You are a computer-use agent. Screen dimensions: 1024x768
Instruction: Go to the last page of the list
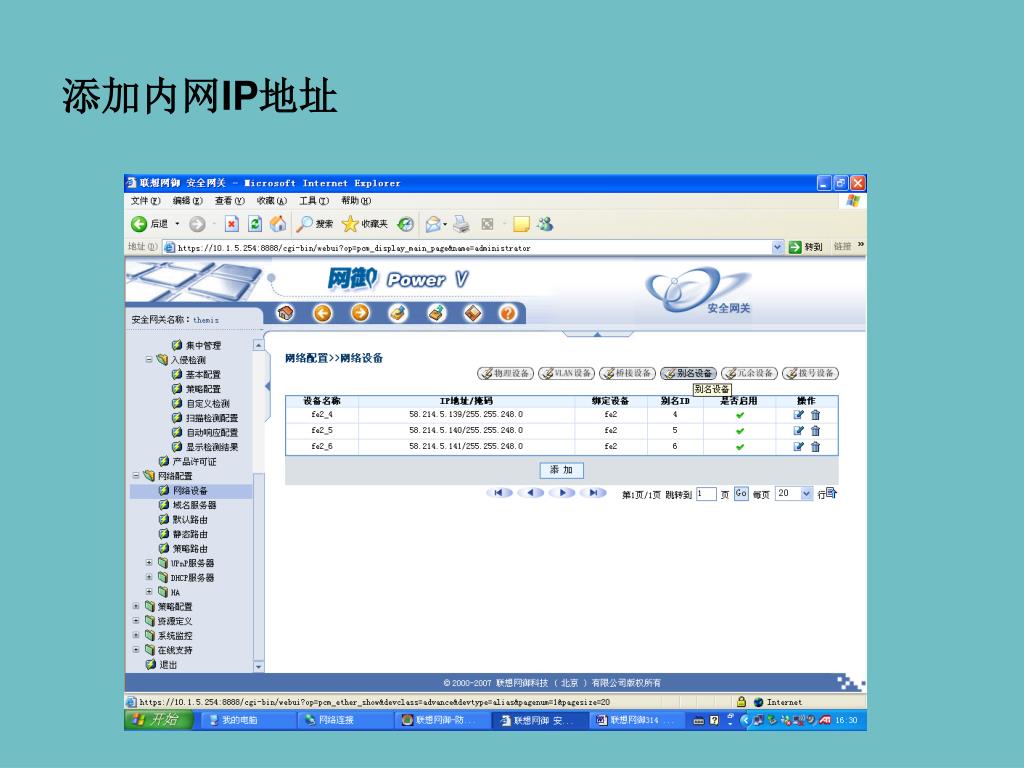(x=594, y=493)
